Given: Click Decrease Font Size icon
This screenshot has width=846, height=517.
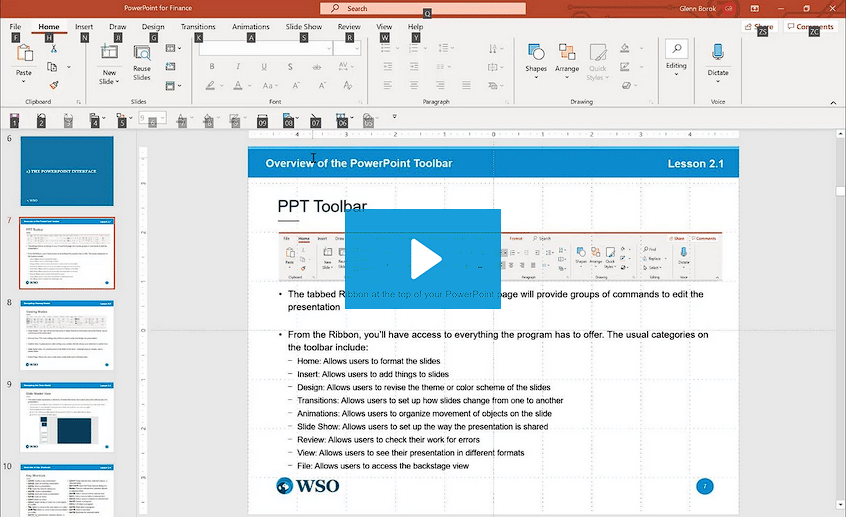Looking at the screenshot, I should (x=322, y=85).
